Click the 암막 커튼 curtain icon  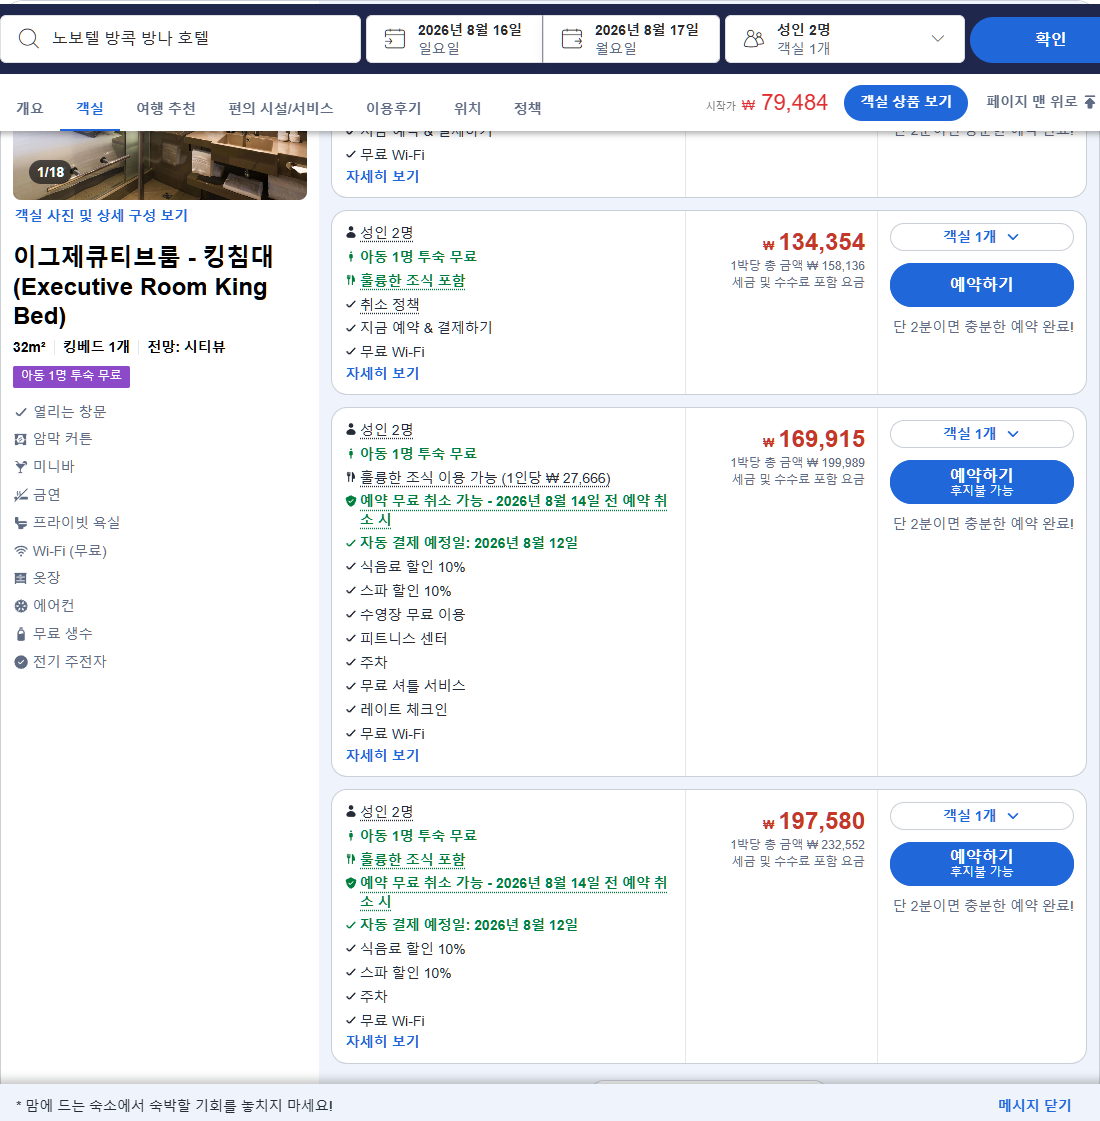point(21,439)
